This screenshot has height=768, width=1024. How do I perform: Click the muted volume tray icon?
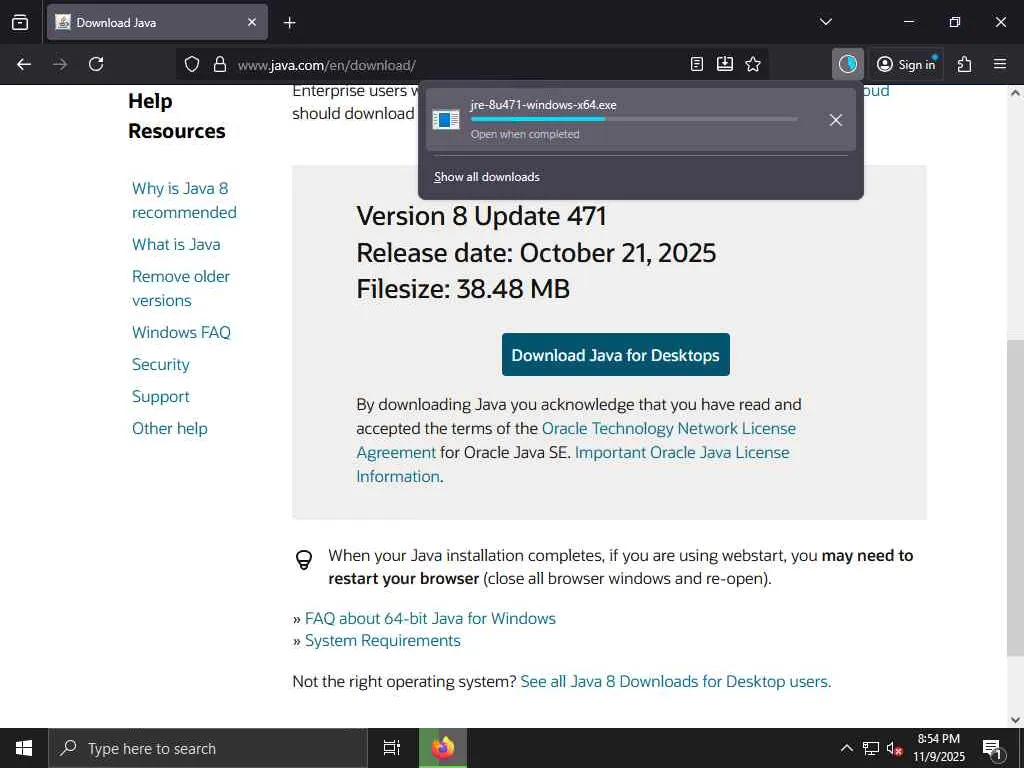click(x=895, y=748)
